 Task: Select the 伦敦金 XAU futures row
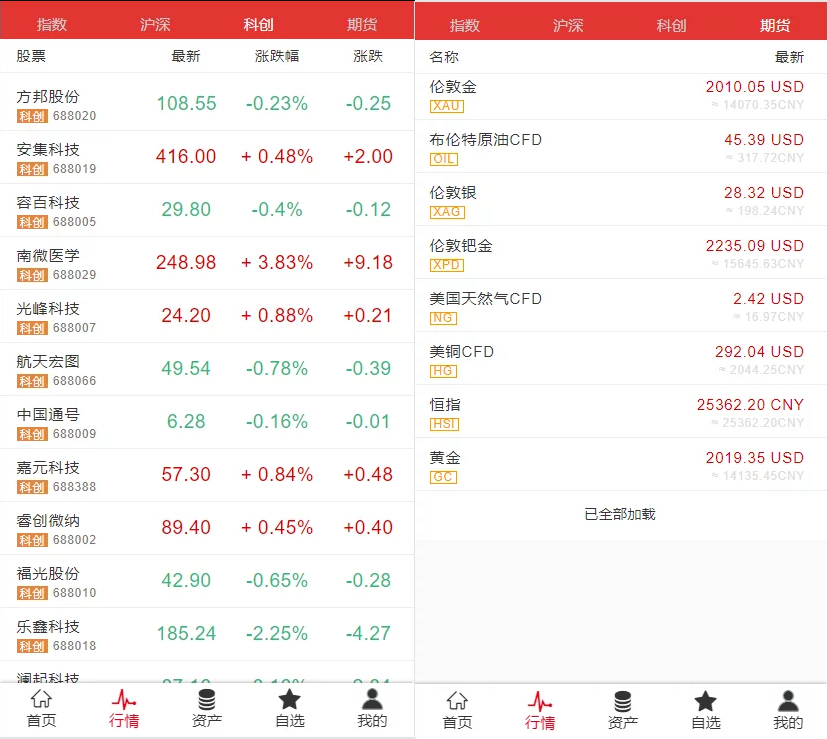620,96
